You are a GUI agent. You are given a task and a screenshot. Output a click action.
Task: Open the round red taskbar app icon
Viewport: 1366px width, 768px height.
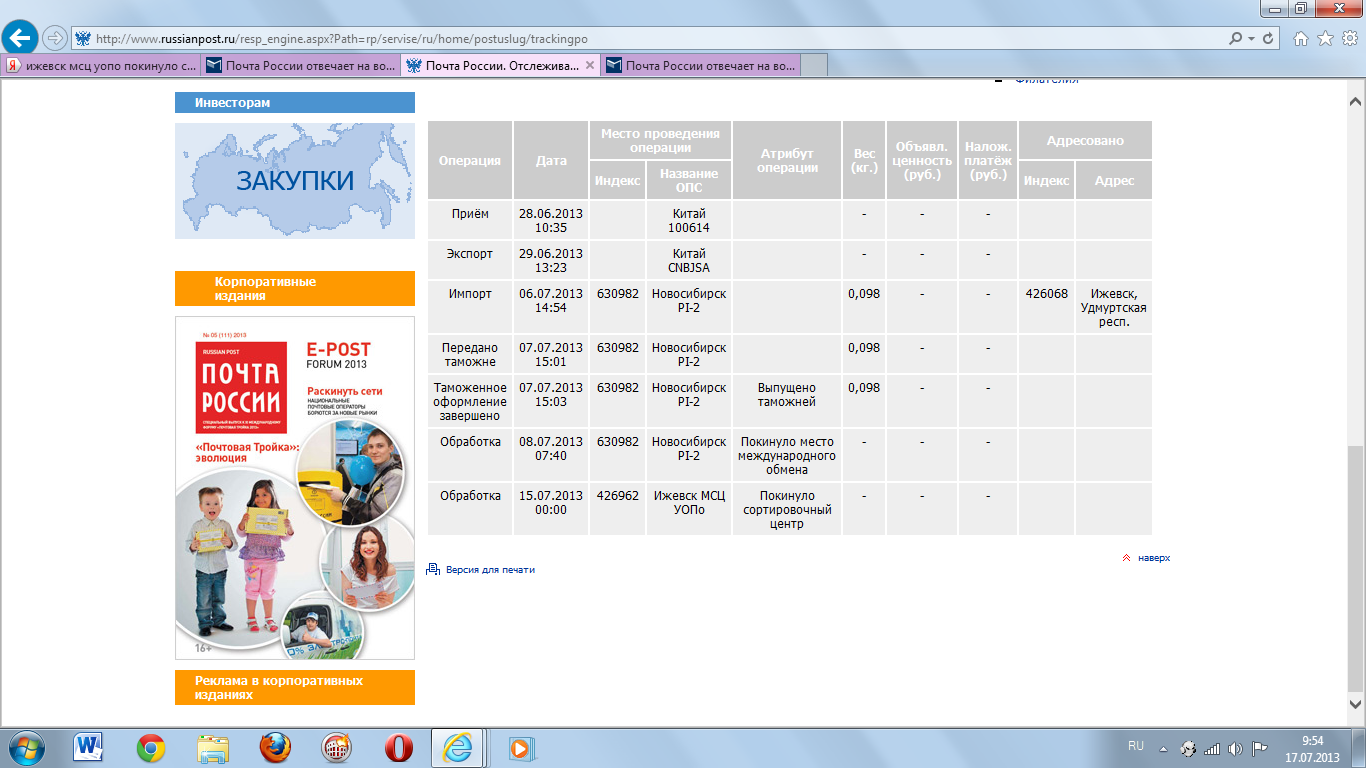tap(337, 748)
